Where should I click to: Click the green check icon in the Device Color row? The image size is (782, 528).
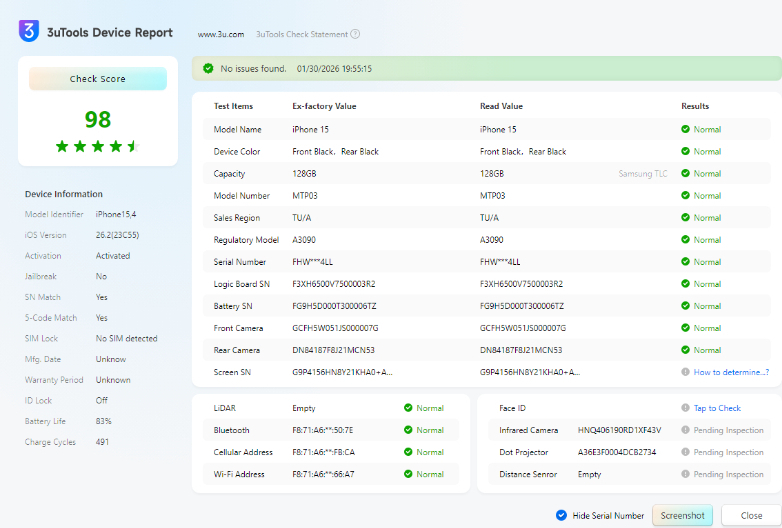[685, 151]
